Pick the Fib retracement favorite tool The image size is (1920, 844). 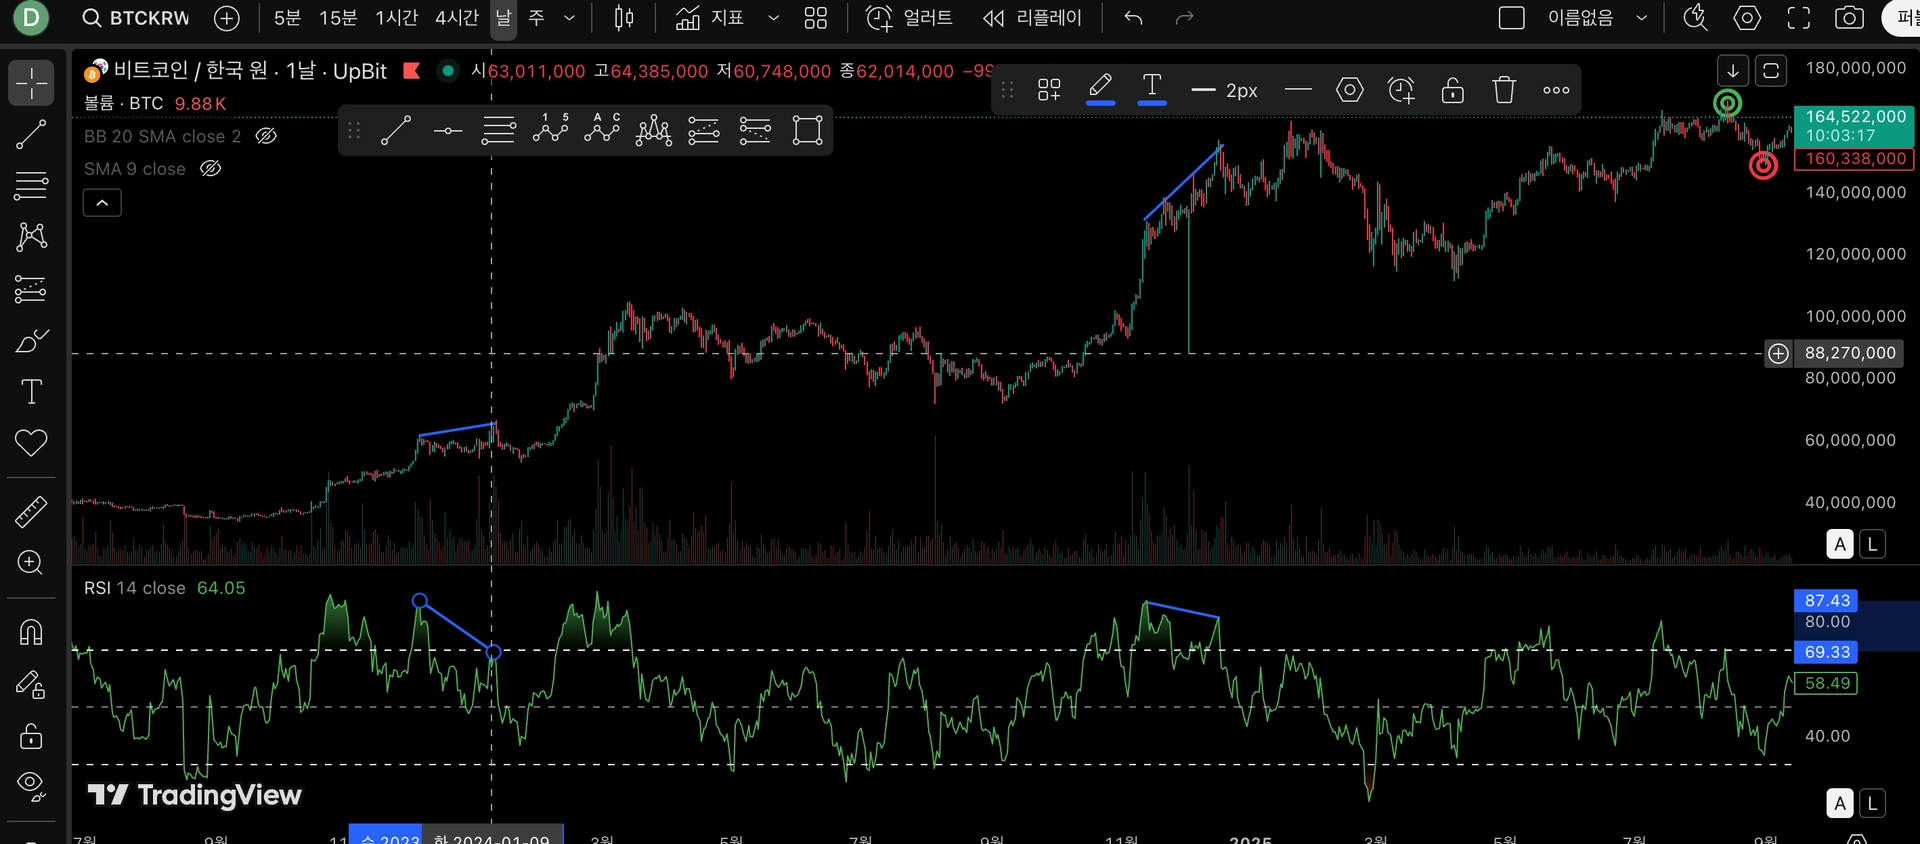click(x=499, y=130)
